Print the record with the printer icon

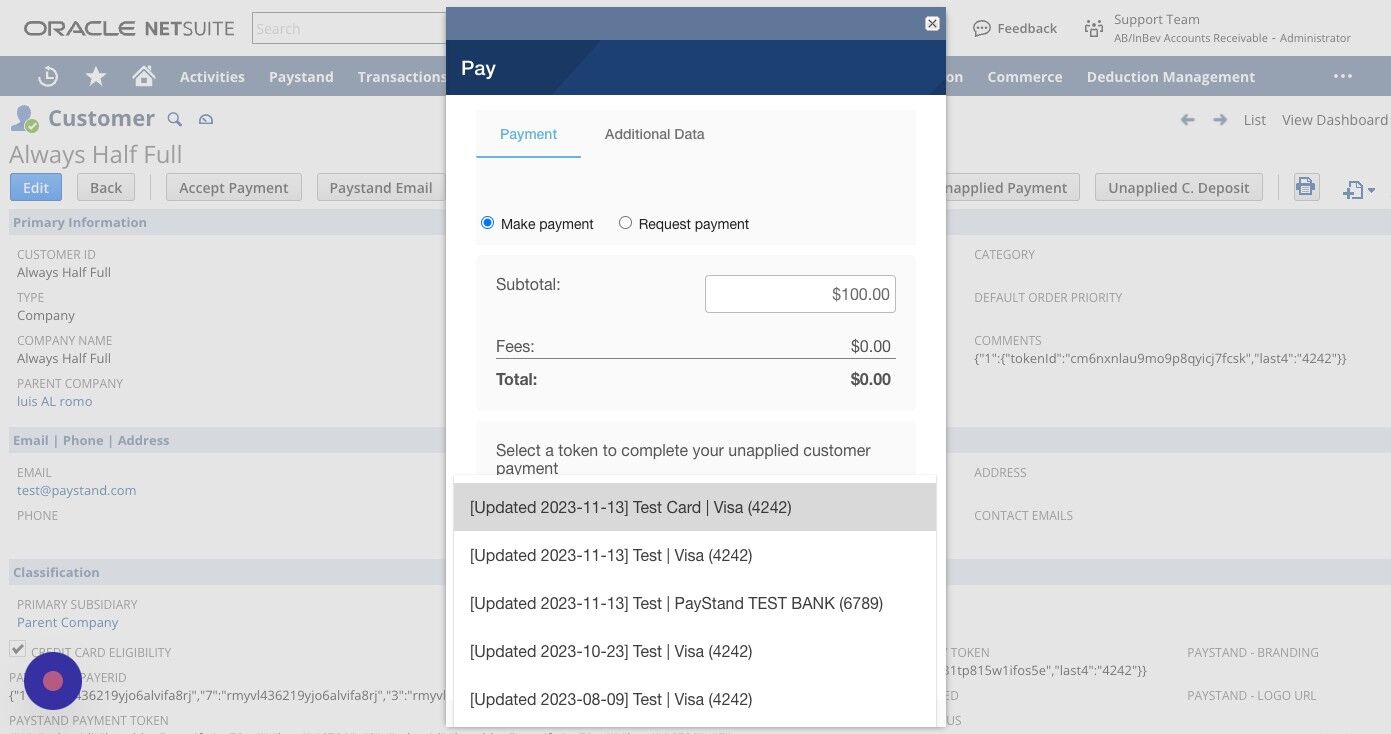pos(1306,186)
